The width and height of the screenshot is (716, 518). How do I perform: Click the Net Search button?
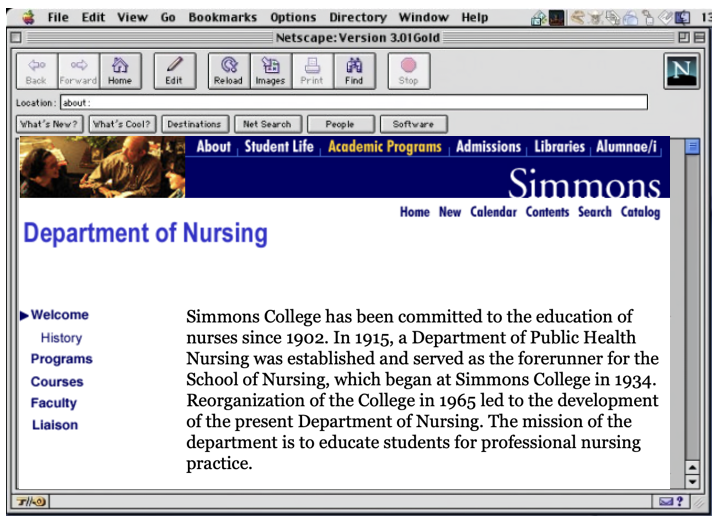coord(268,124)
